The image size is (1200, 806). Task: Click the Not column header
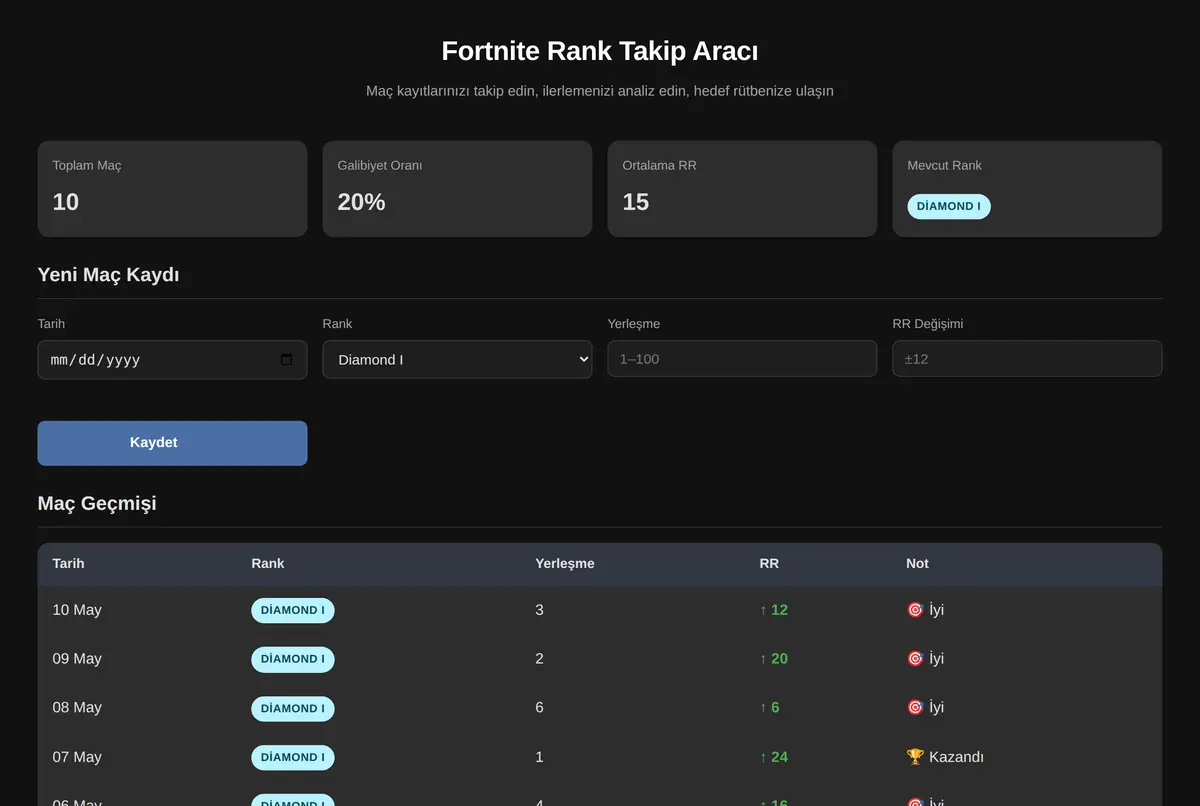(917, 564)
